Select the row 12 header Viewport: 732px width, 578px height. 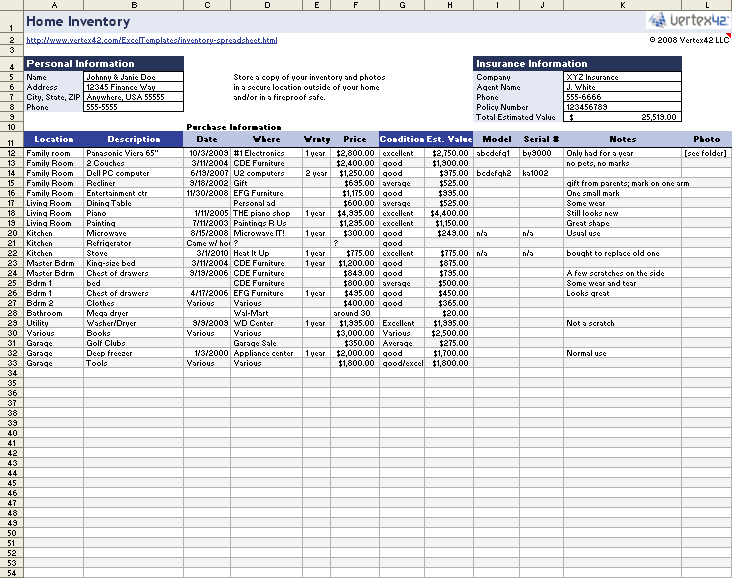pos(10,153)
